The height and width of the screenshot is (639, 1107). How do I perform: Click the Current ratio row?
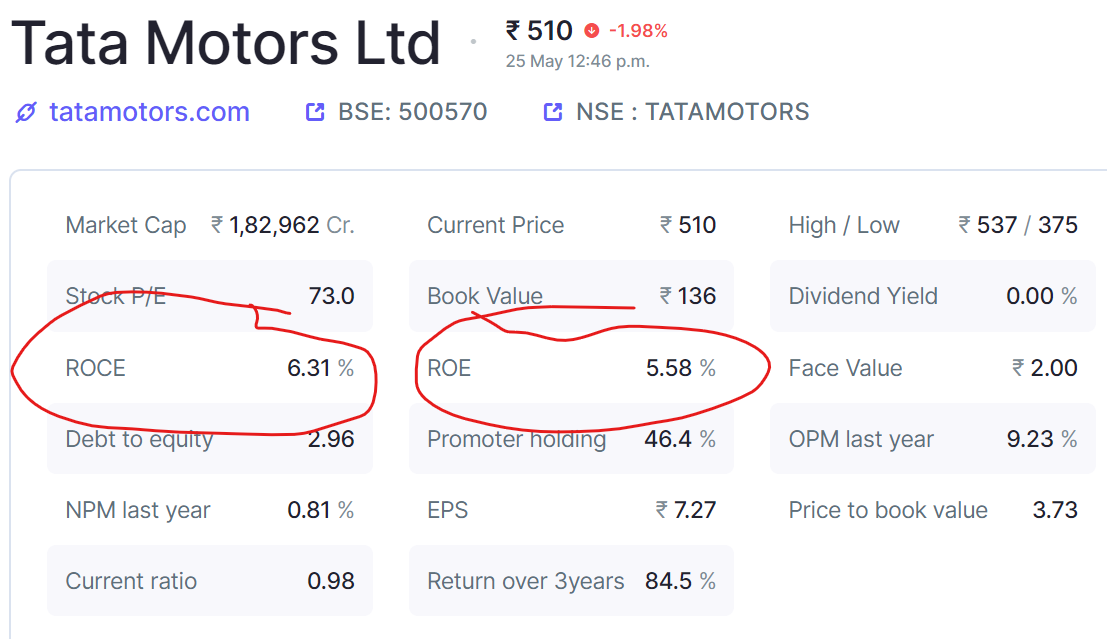pos(210,581)
